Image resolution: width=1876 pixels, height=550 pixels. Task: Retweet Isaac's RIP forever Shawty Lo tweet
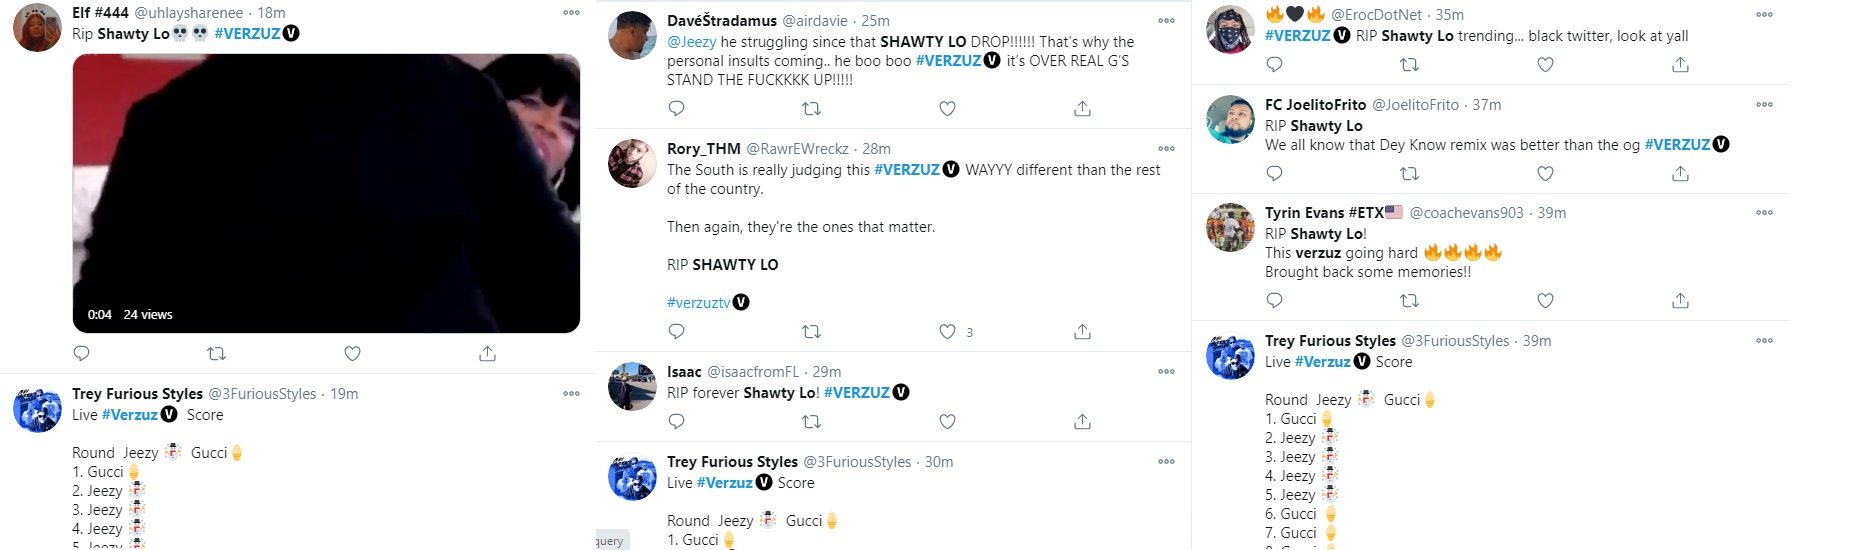[811, 421]
